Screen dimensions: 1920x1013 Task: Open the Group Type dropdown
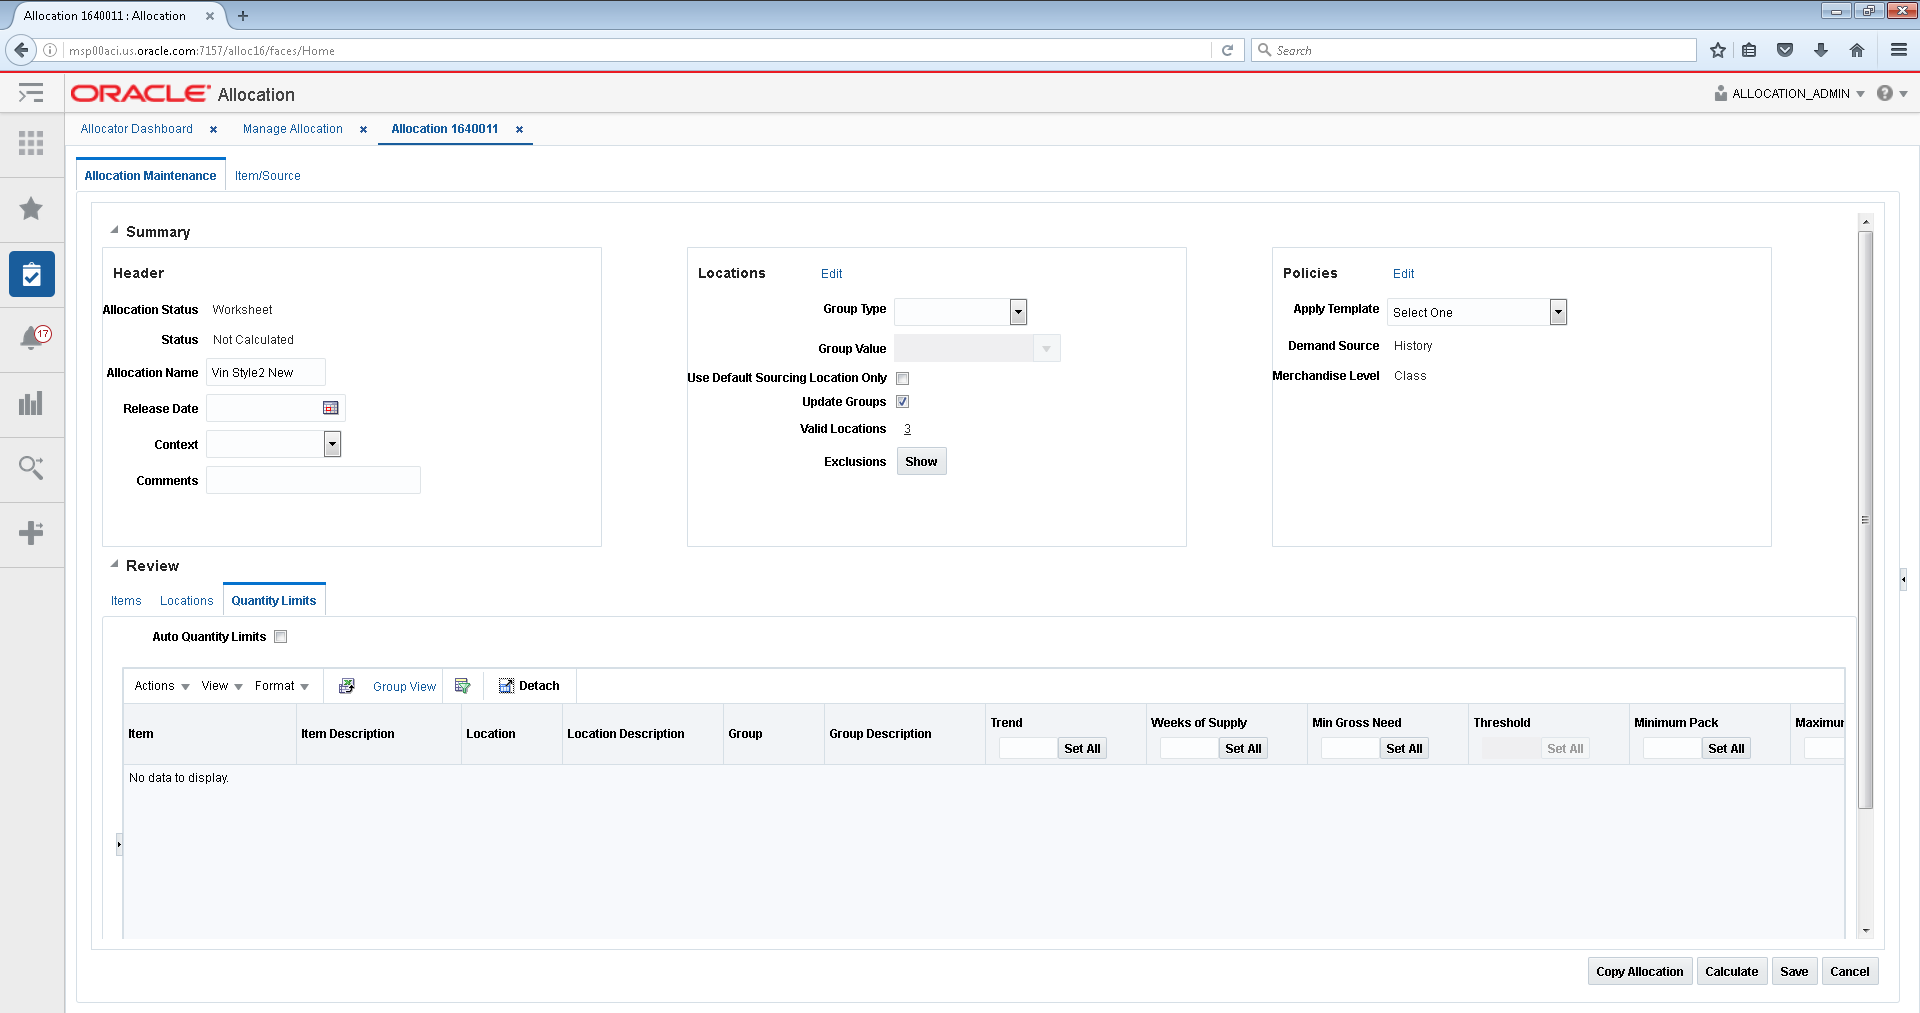(1018, 312)
